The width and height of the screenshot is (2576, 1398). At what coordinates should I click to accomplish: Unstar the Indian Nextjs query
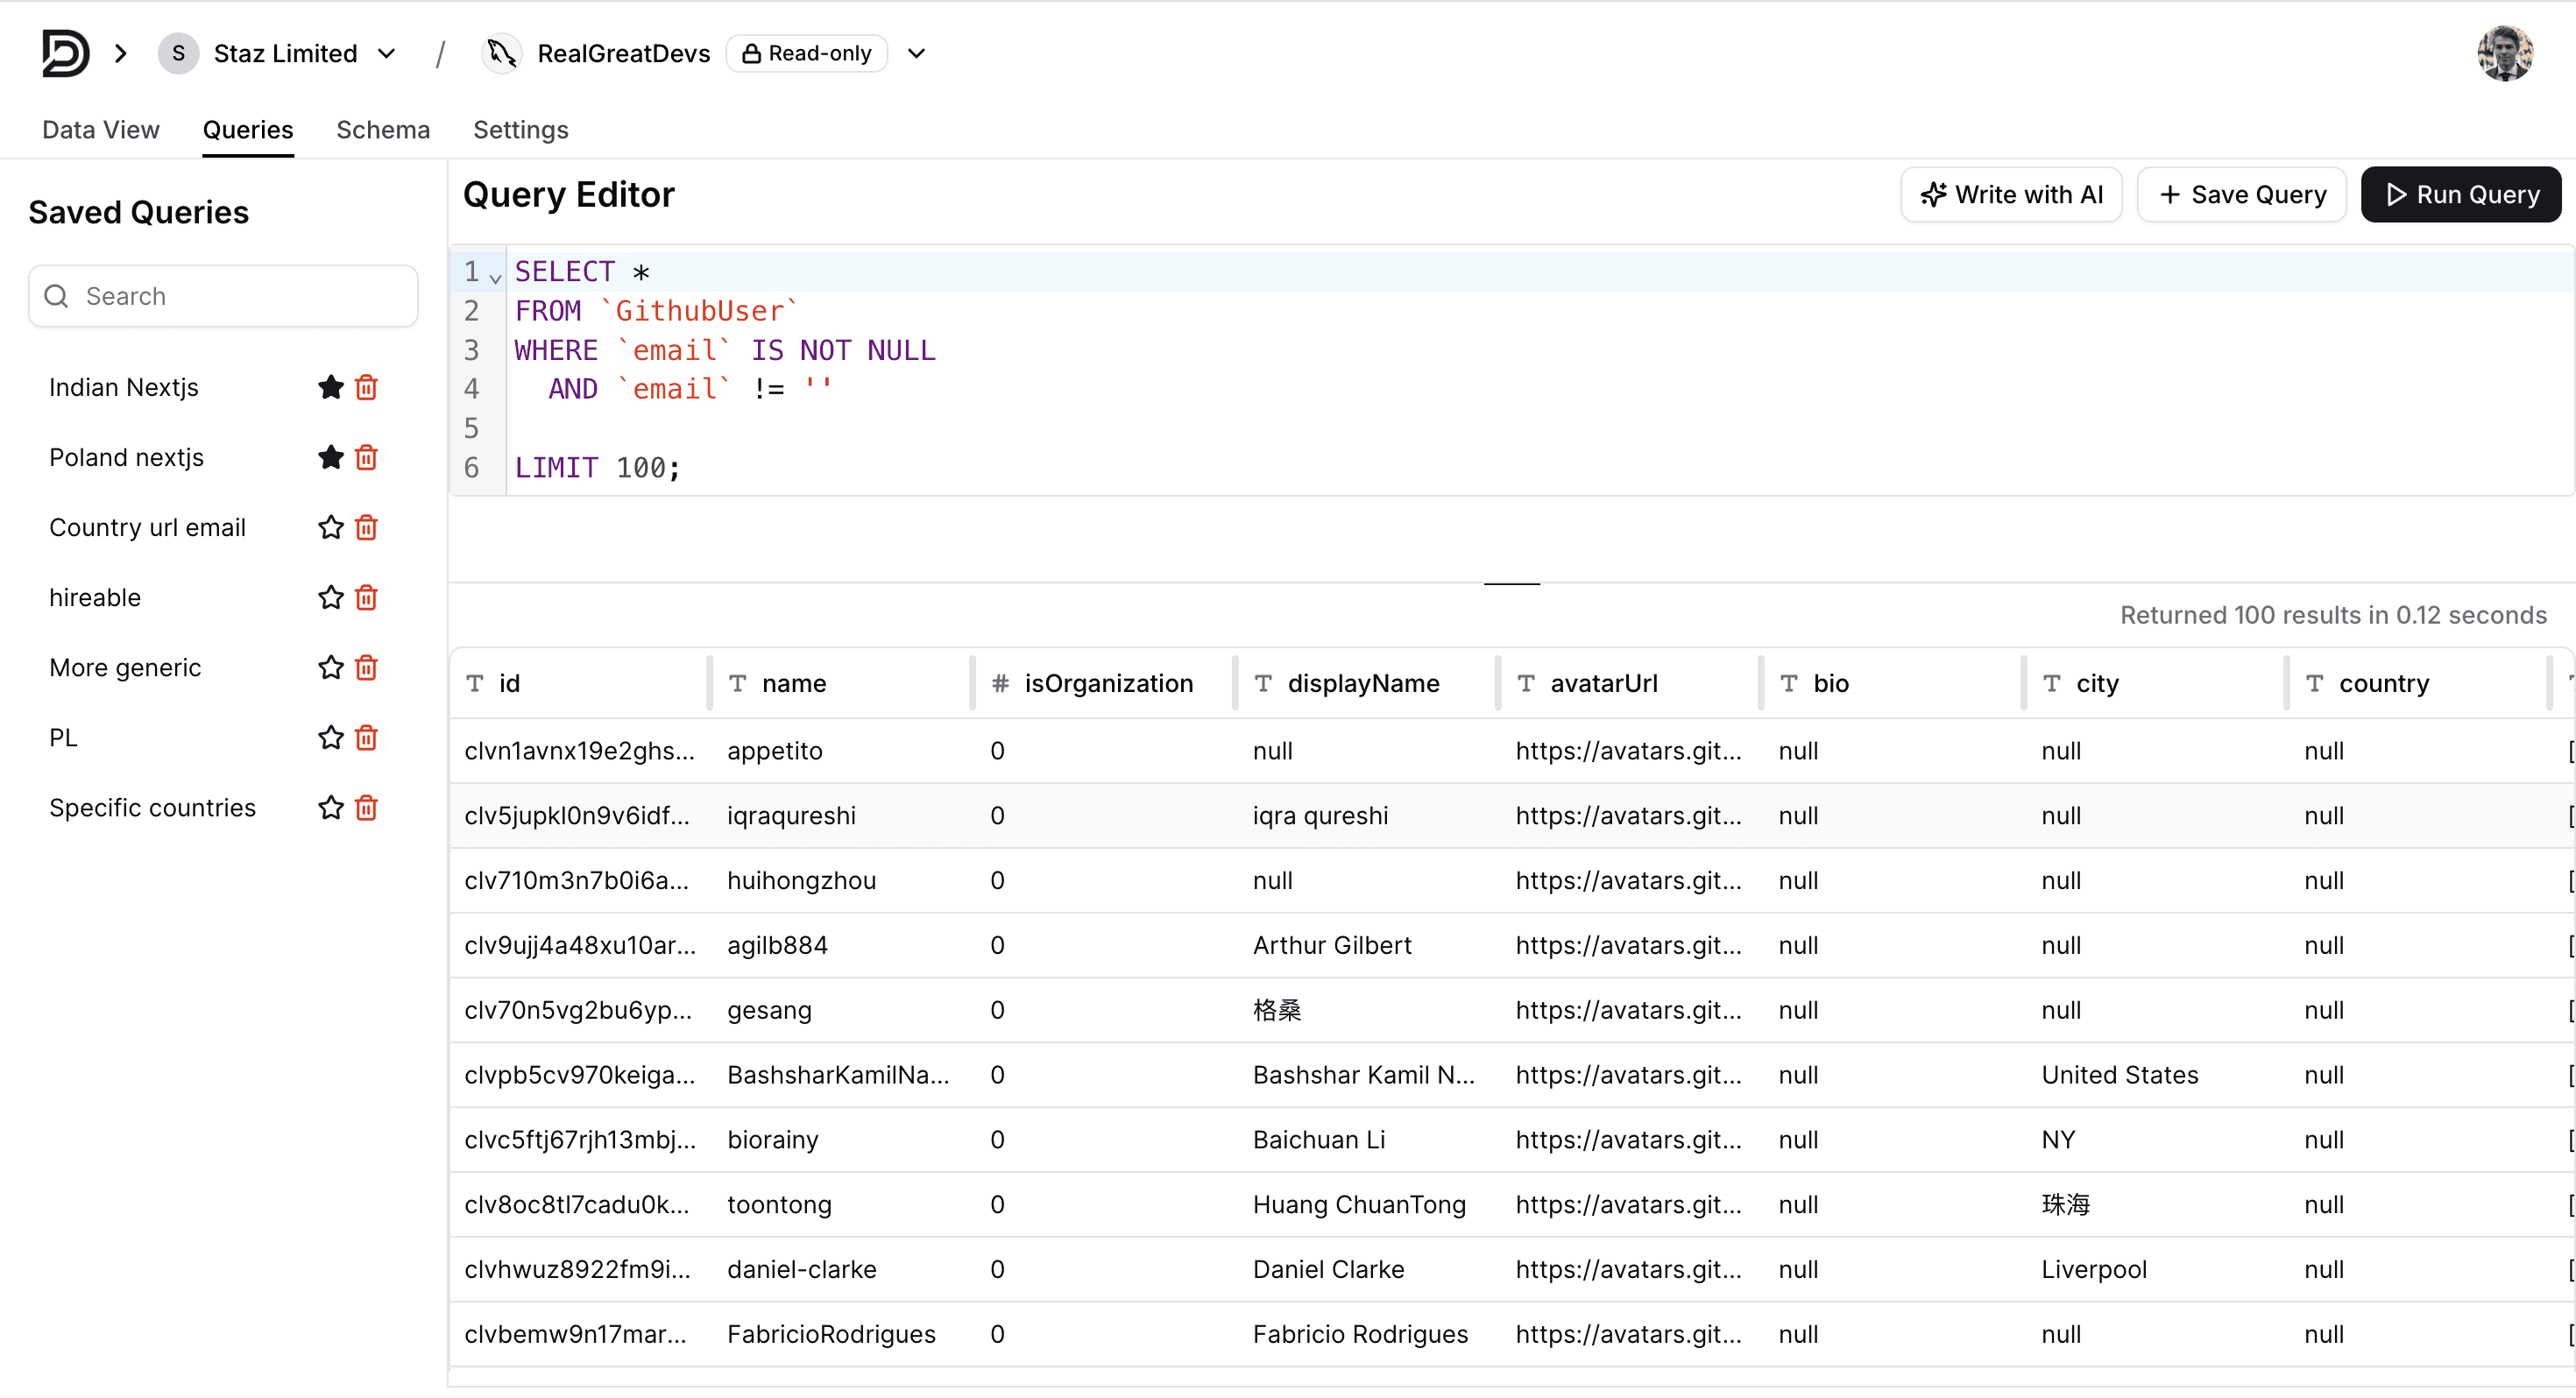click(331, 387)
